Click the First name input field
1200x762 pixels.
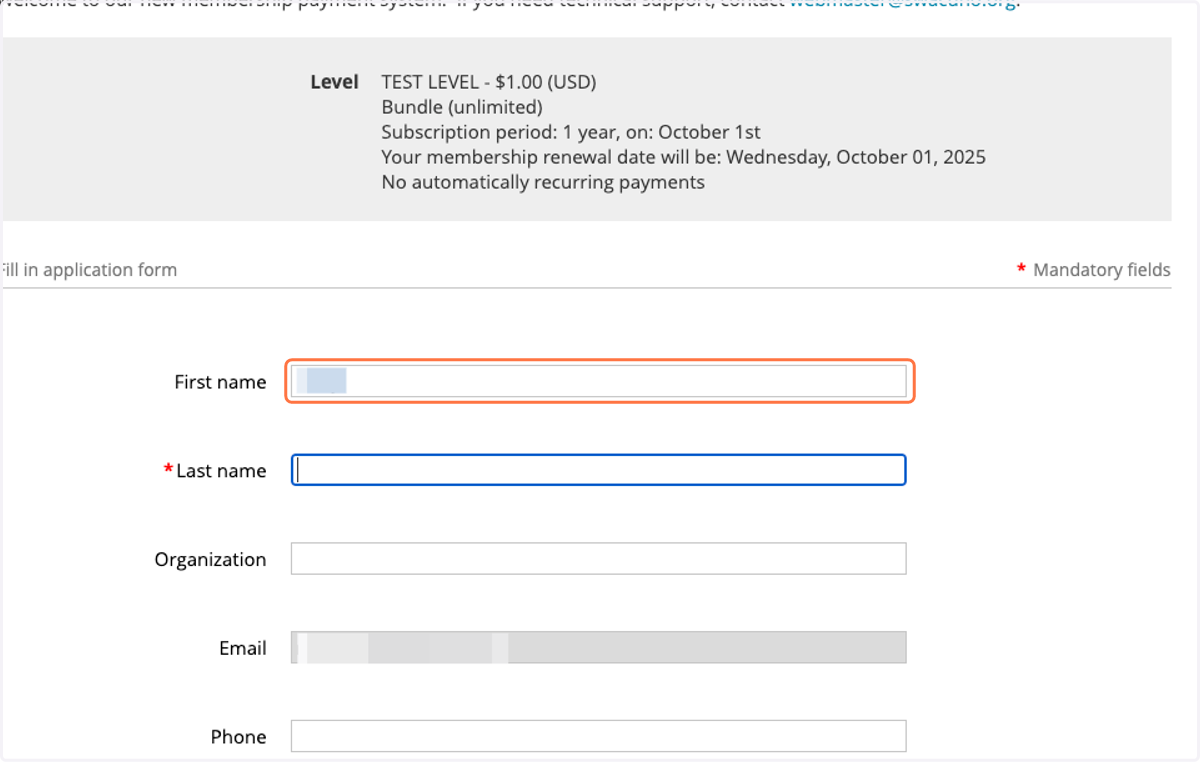coord(599,381)
